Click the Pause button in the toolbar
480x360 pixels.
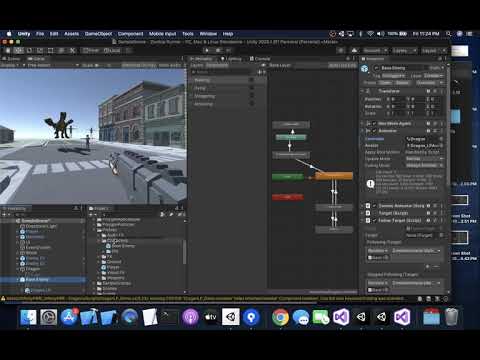(x=218, y=50)
